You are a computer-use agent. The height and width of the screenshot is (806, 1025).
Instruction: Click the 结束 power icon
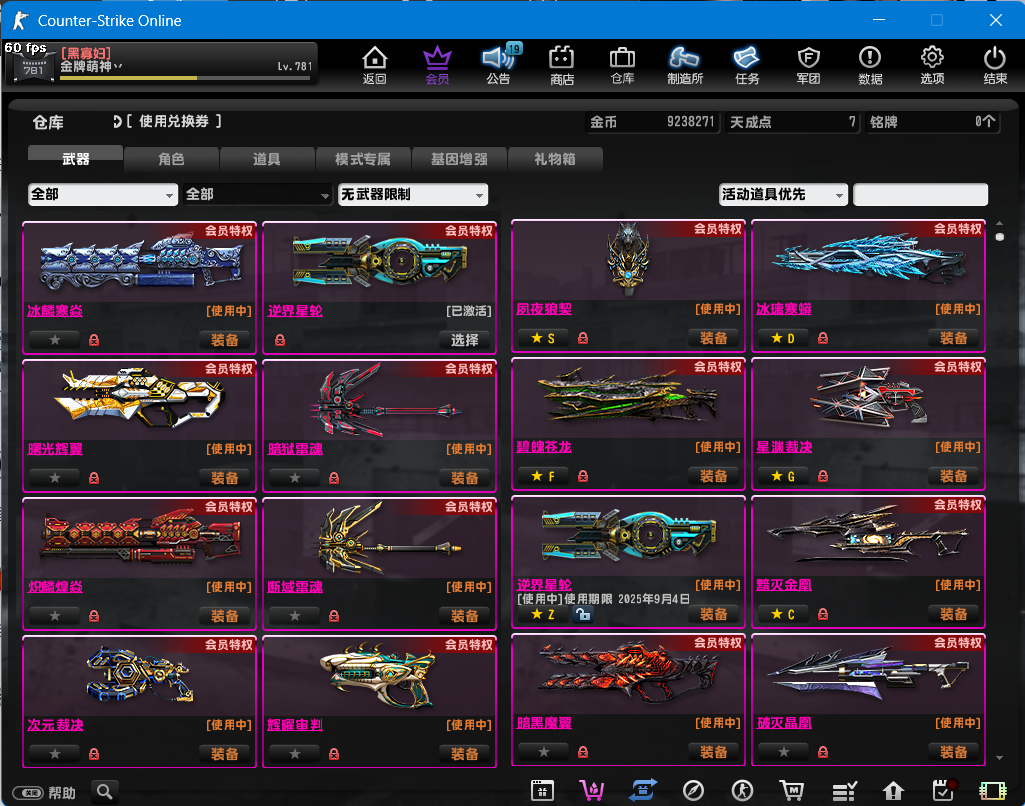(995, 65)
